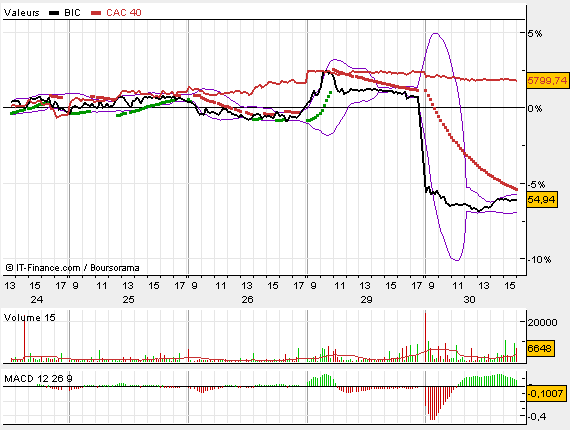Click the date label 26
Screen dimensions: 570x430
[247, 300]
